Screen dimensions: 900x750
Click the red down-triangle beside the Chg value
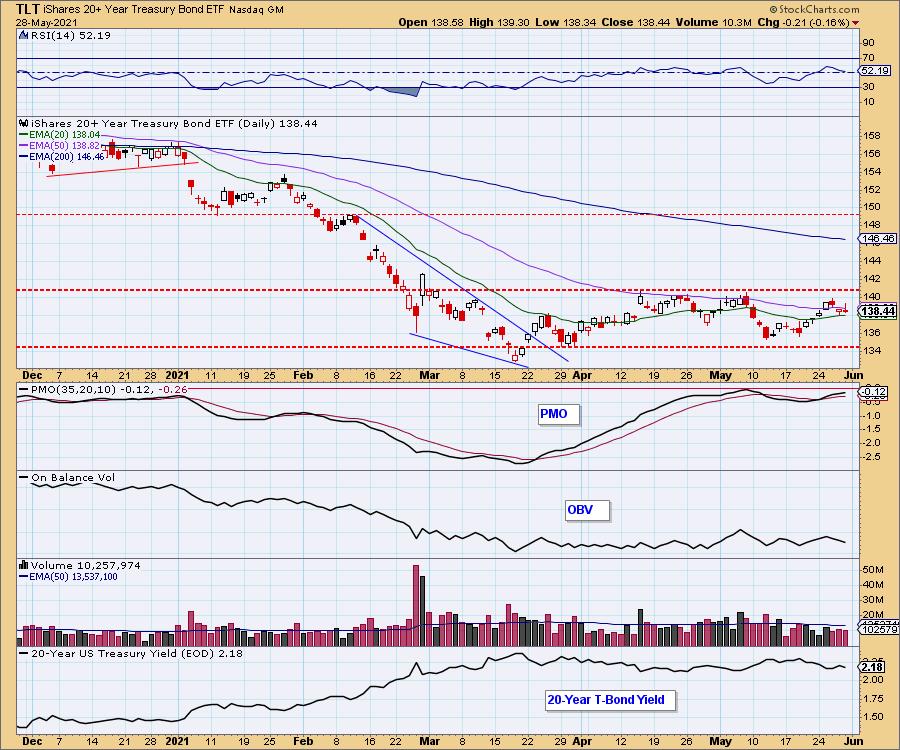855,23
